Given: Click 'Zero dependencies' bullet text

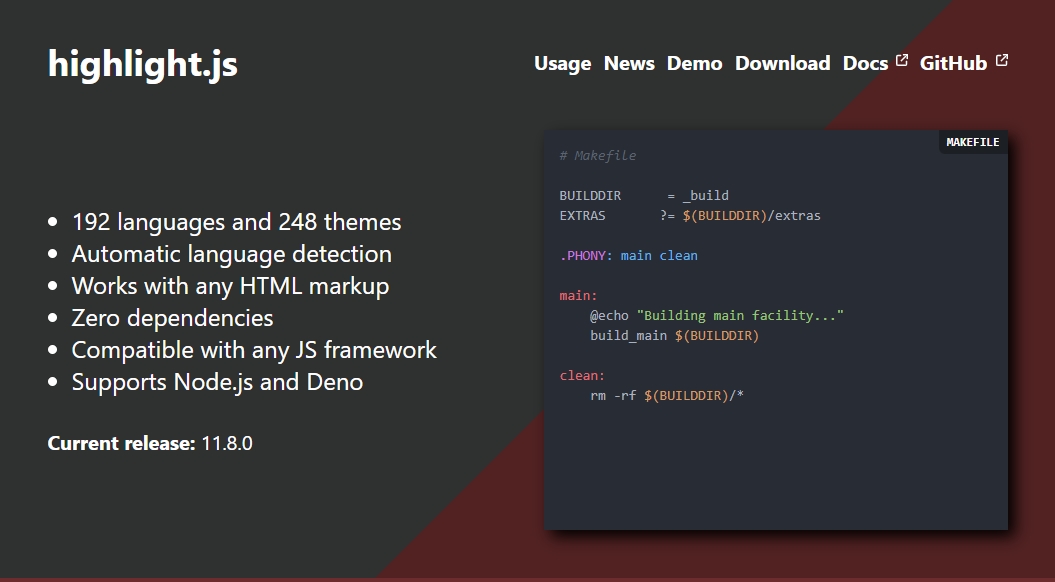Looking at the screenshot, I should pyautogui.click(x=172, y=318).
